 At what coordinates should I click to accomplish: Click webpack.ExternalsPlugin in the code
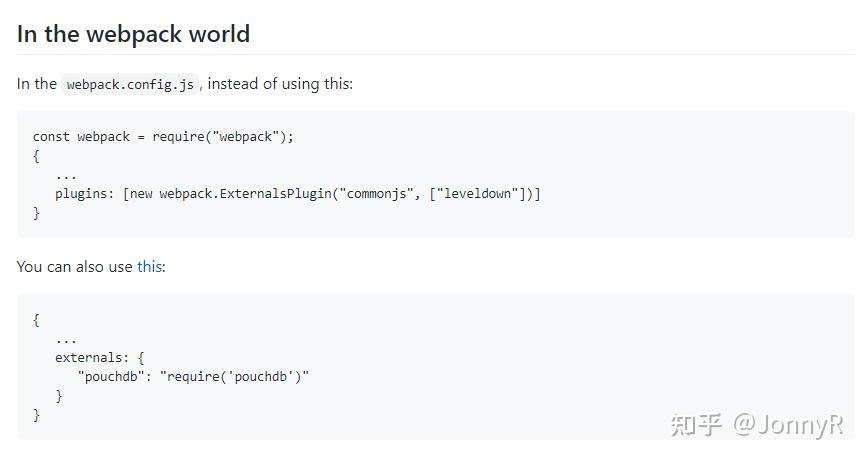[245, 194]
